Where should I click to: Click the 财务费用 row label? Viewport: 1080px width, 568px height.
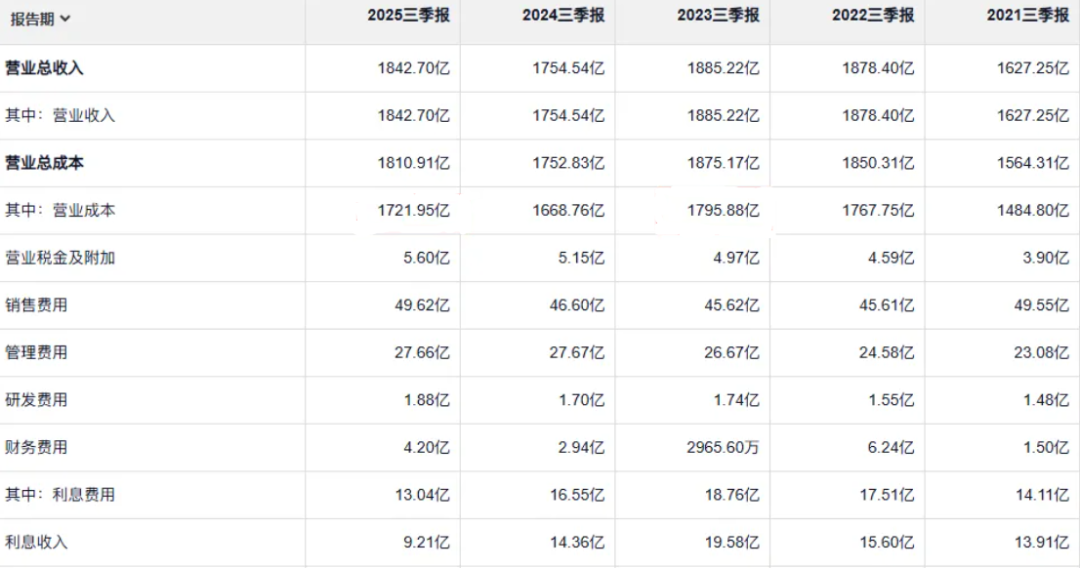pos(36,447)
